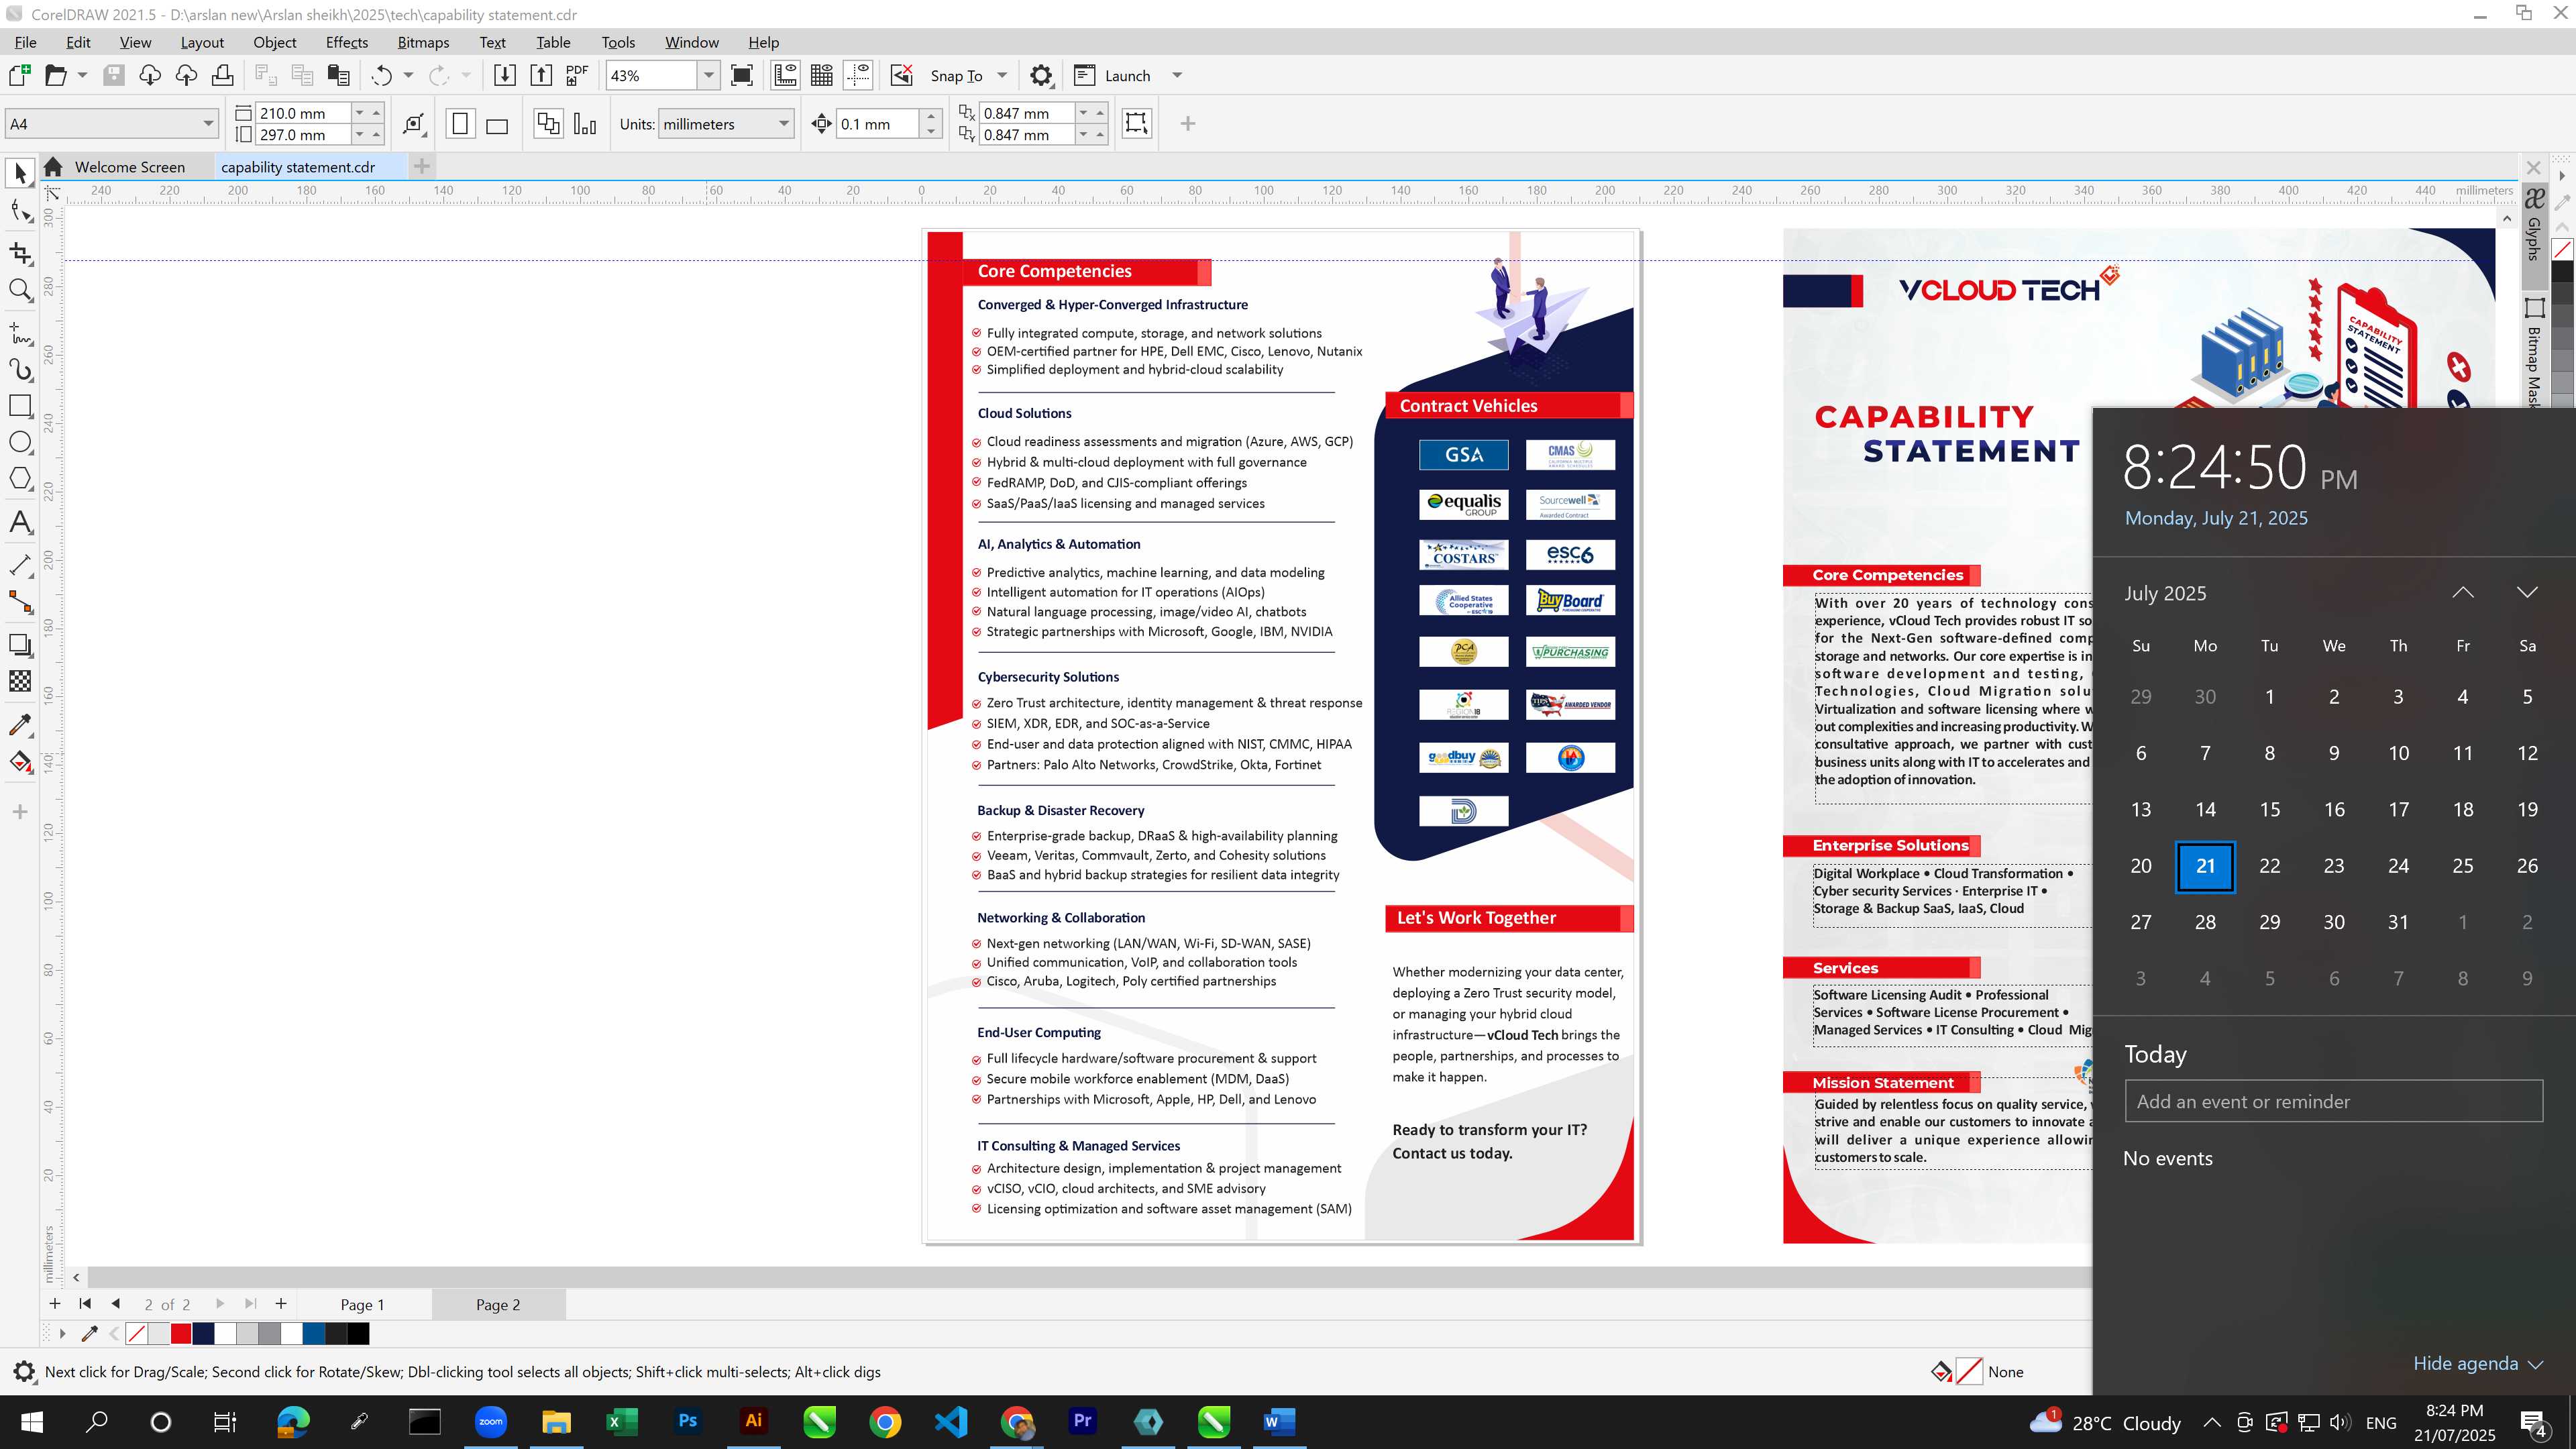Click the Open folder icon
The width and height of the screenshot is (2576, 1449).
point(55,75)
